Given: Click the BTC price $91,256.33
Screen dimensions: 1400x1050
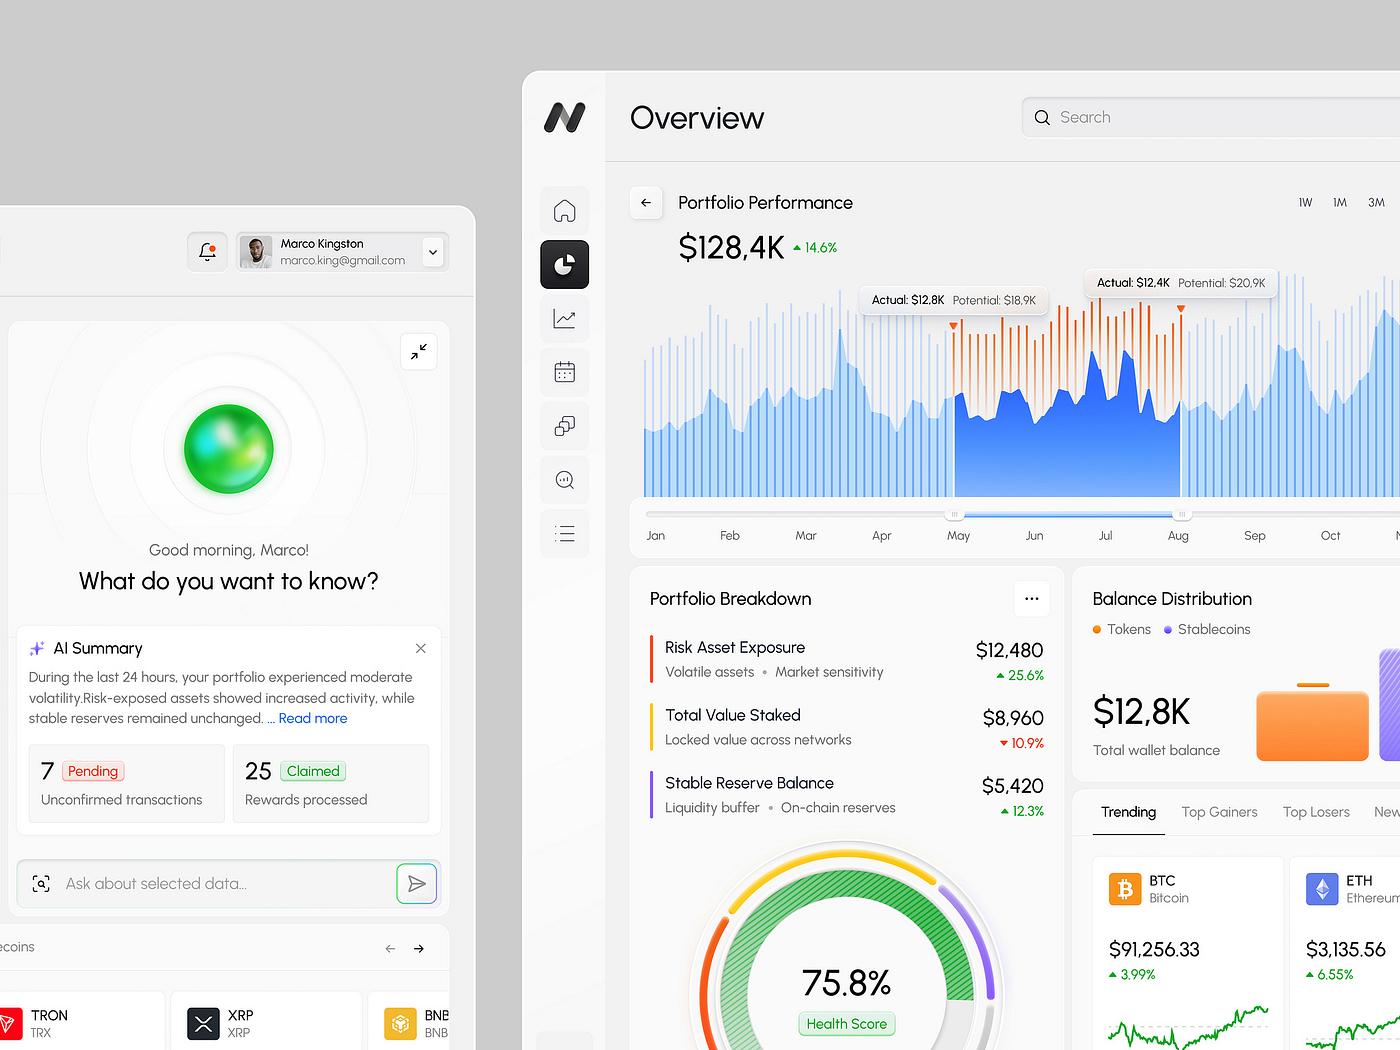Looking at the screenshot, I should coord(1154,949).
